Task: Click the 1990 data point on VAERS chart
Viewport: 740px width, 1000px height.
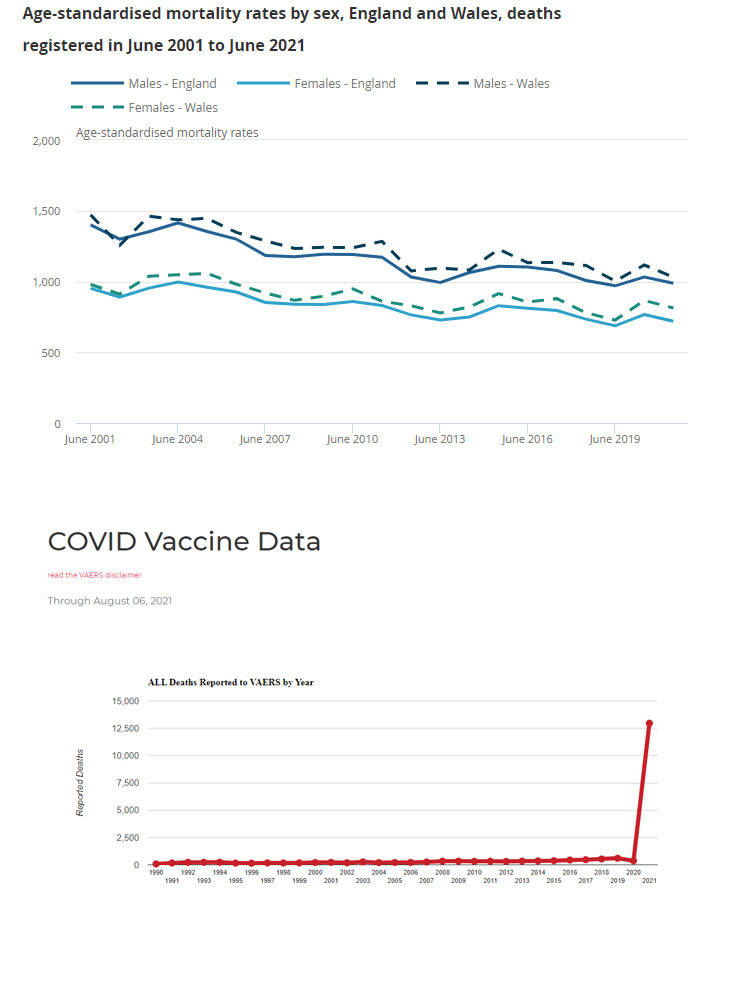Action: pyautogui.click(x=156, y=863)
